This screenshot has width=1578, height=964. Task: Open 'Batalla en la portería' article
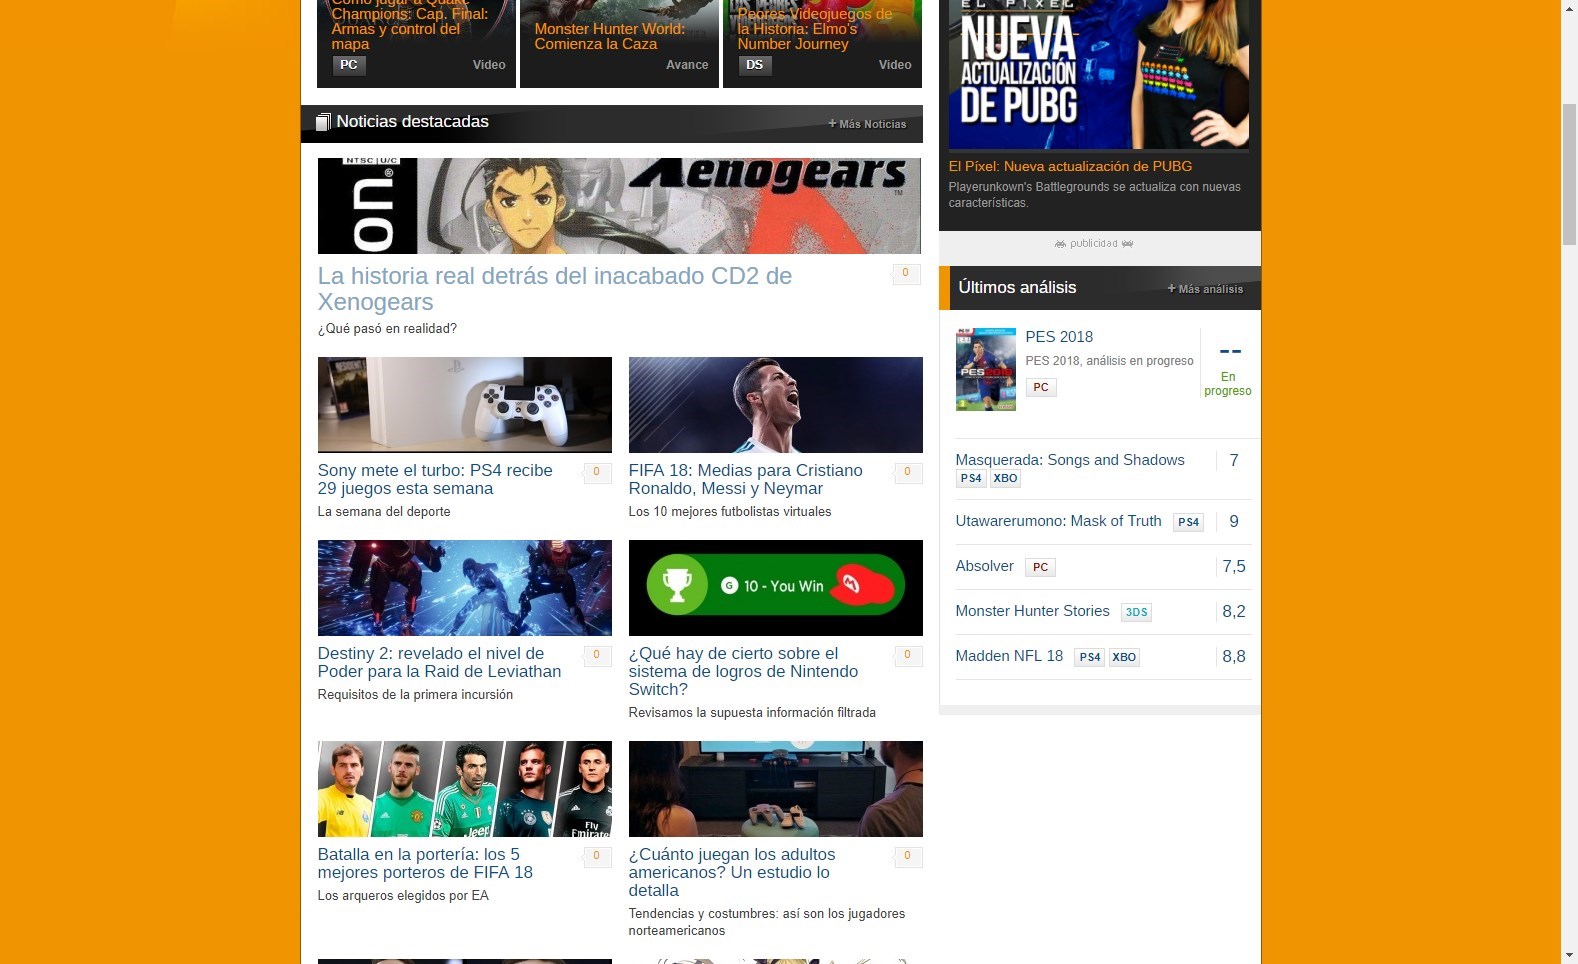[425, 863]
